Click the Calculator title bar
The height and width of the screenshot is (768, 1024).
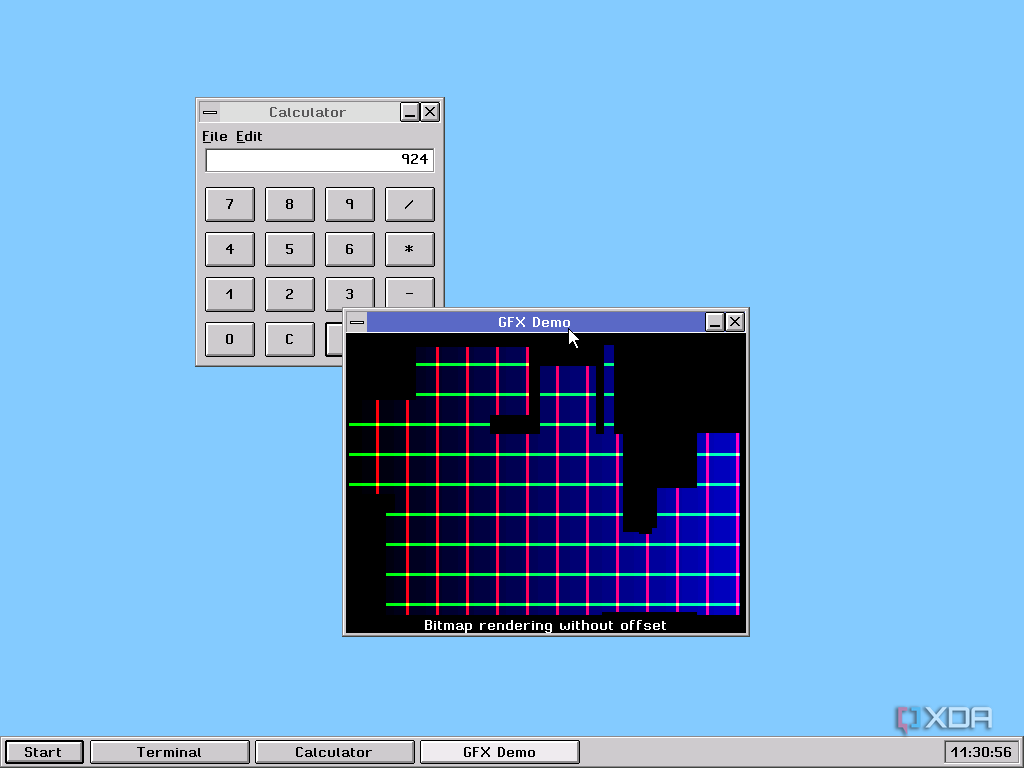(x=310, y=112)
